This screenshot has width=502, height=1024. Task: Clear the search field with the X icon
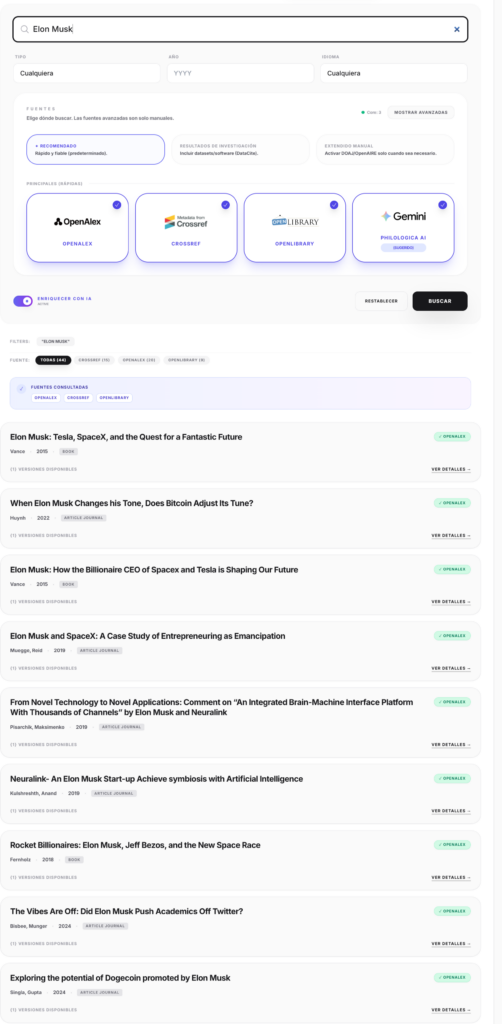(x=456, y=29)
